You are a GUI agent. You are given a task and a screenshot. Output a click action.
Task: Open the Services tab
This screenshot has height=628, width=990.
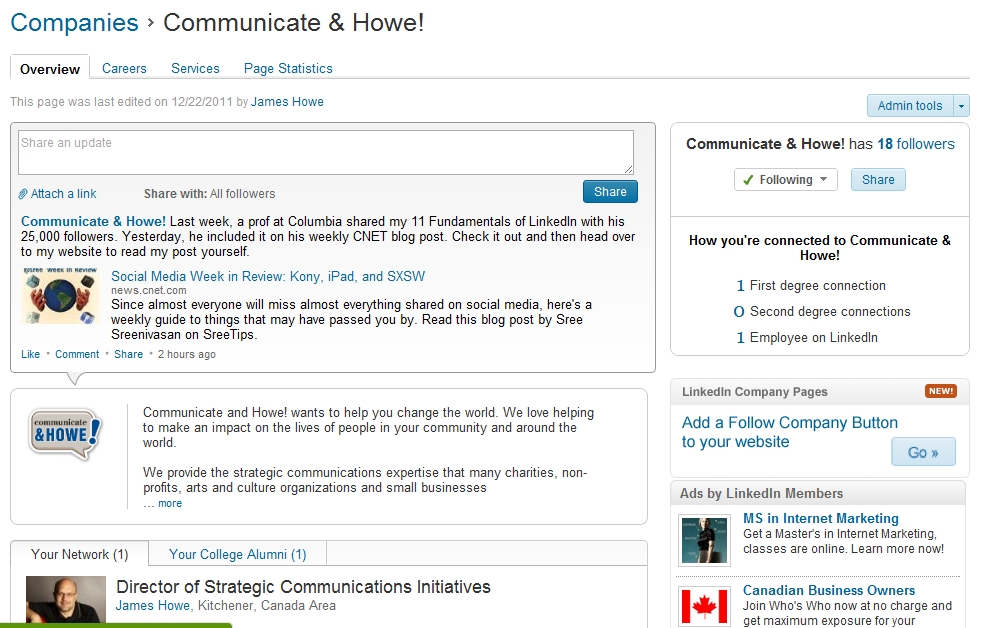195,68
